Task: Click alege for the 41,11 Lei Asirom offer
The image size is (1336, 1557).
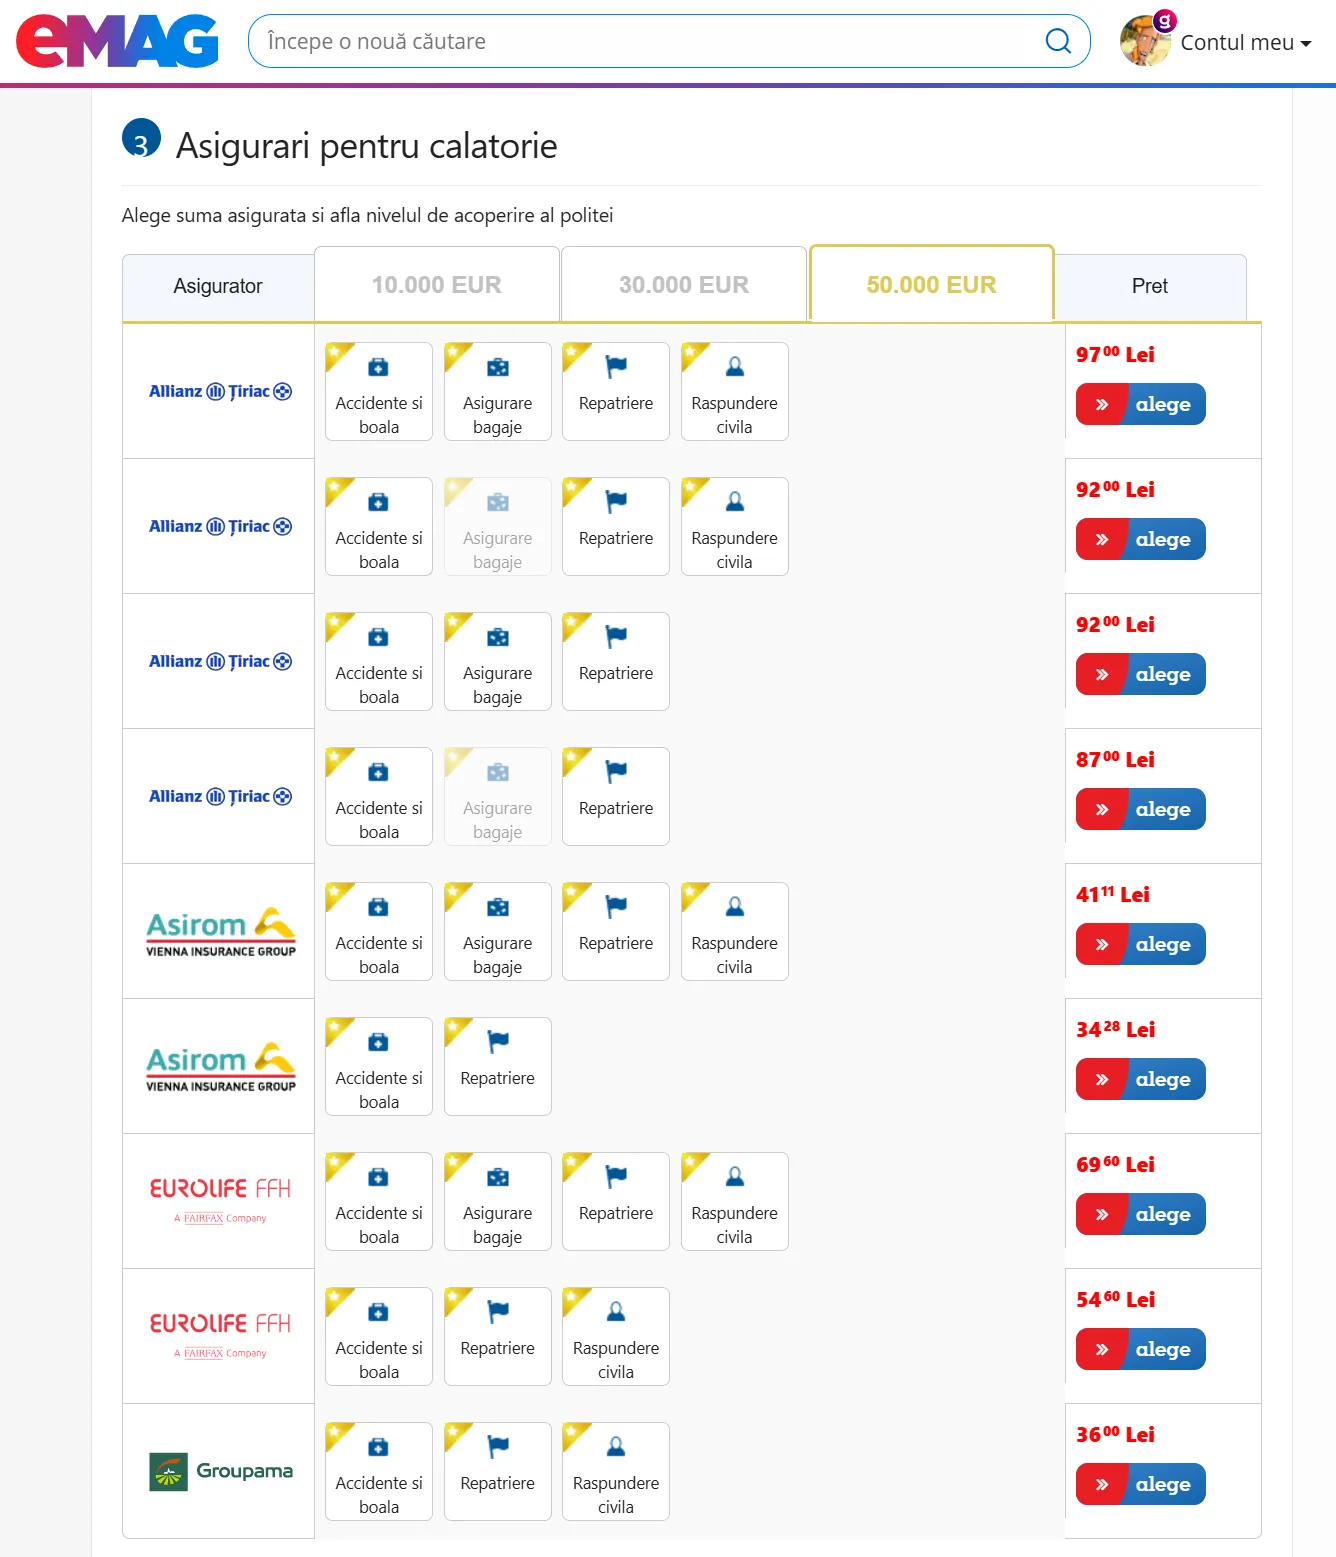Action: click(x=1141, y=944)
